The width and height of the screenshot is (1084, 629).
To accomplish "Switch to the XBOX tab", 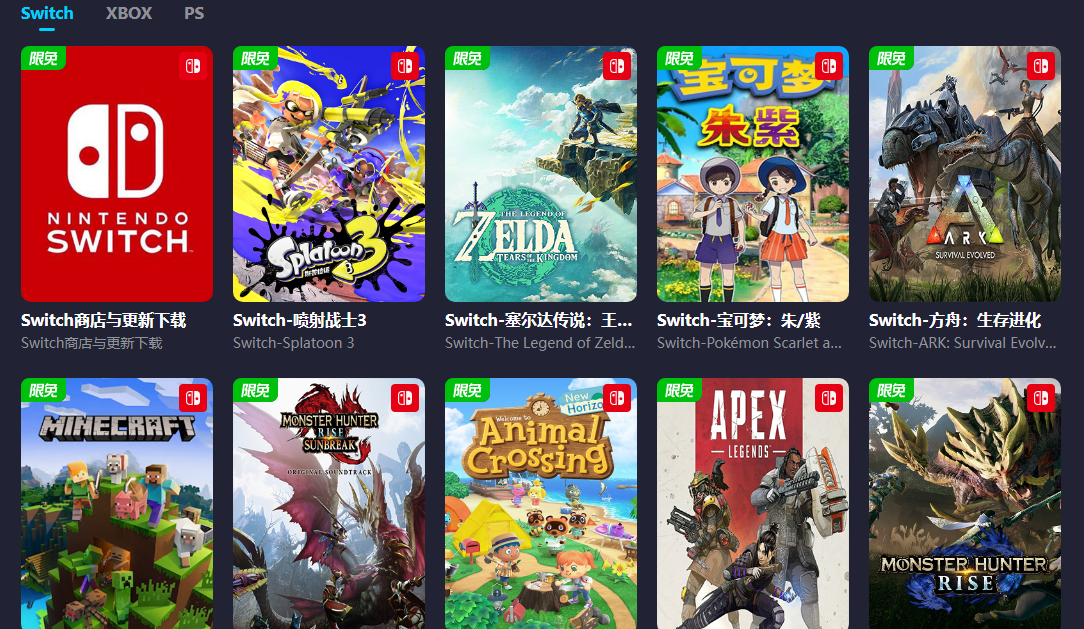I will click(x=129, y=13).
